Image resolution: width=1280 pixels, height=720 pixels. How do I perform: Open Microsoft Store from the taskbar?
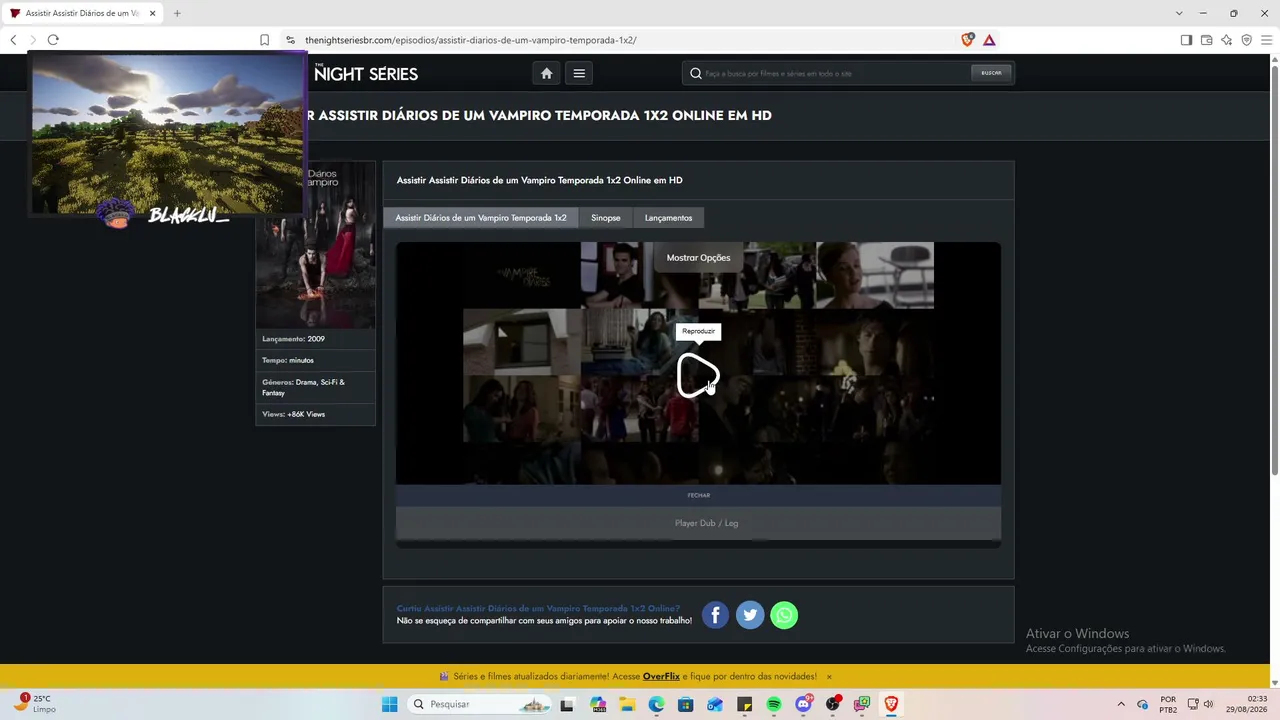(685, 704)
